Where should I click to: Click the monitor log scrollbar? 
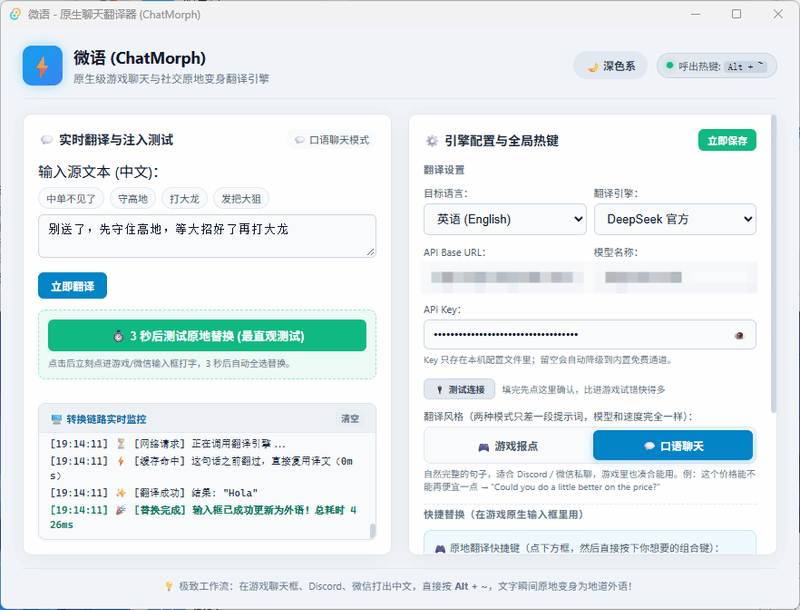click(372, 530)
